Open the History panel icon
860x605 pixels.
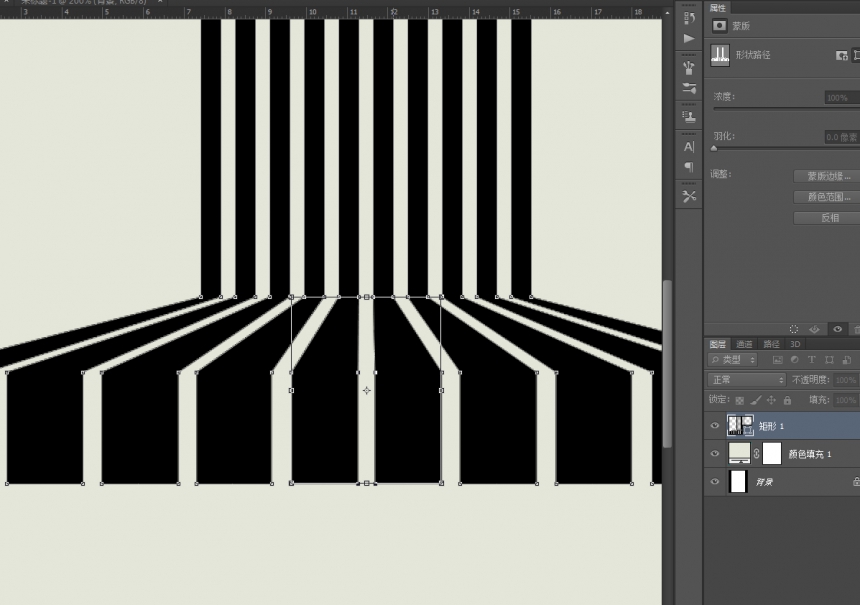[689, 18]
